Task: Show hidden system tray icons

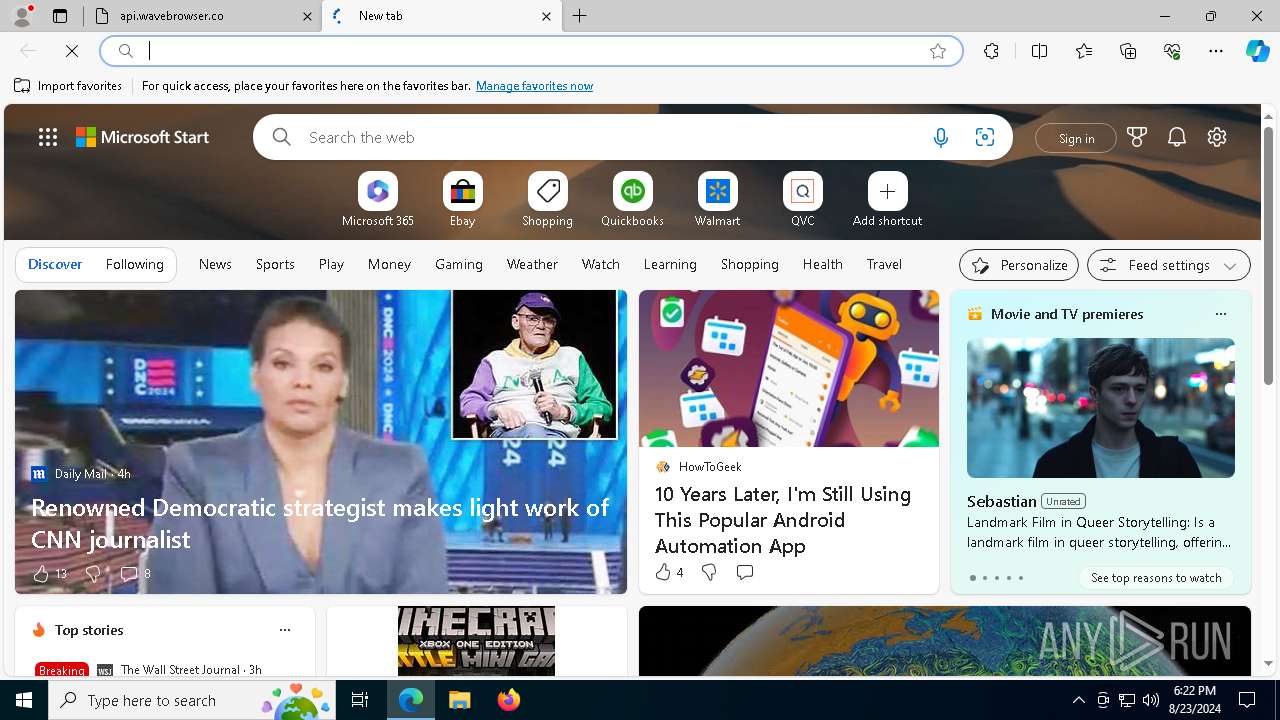Action: [1078, 700]
